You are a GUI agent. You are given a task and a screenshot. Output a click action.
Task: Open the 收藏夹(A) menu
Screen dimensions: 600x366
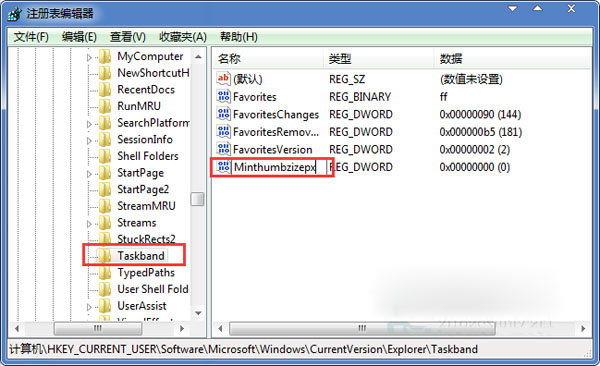click(x=183, y=37)
